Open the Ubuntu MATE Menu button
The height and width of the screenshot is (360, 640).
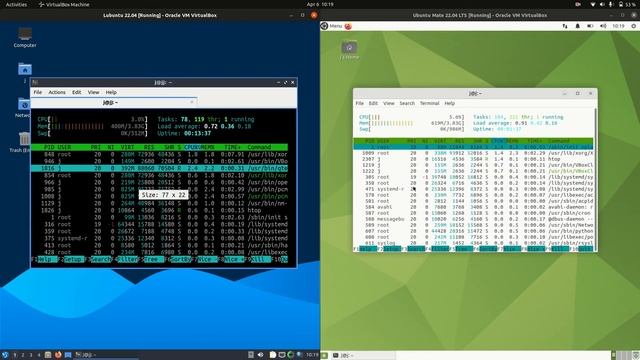(331, 26)
